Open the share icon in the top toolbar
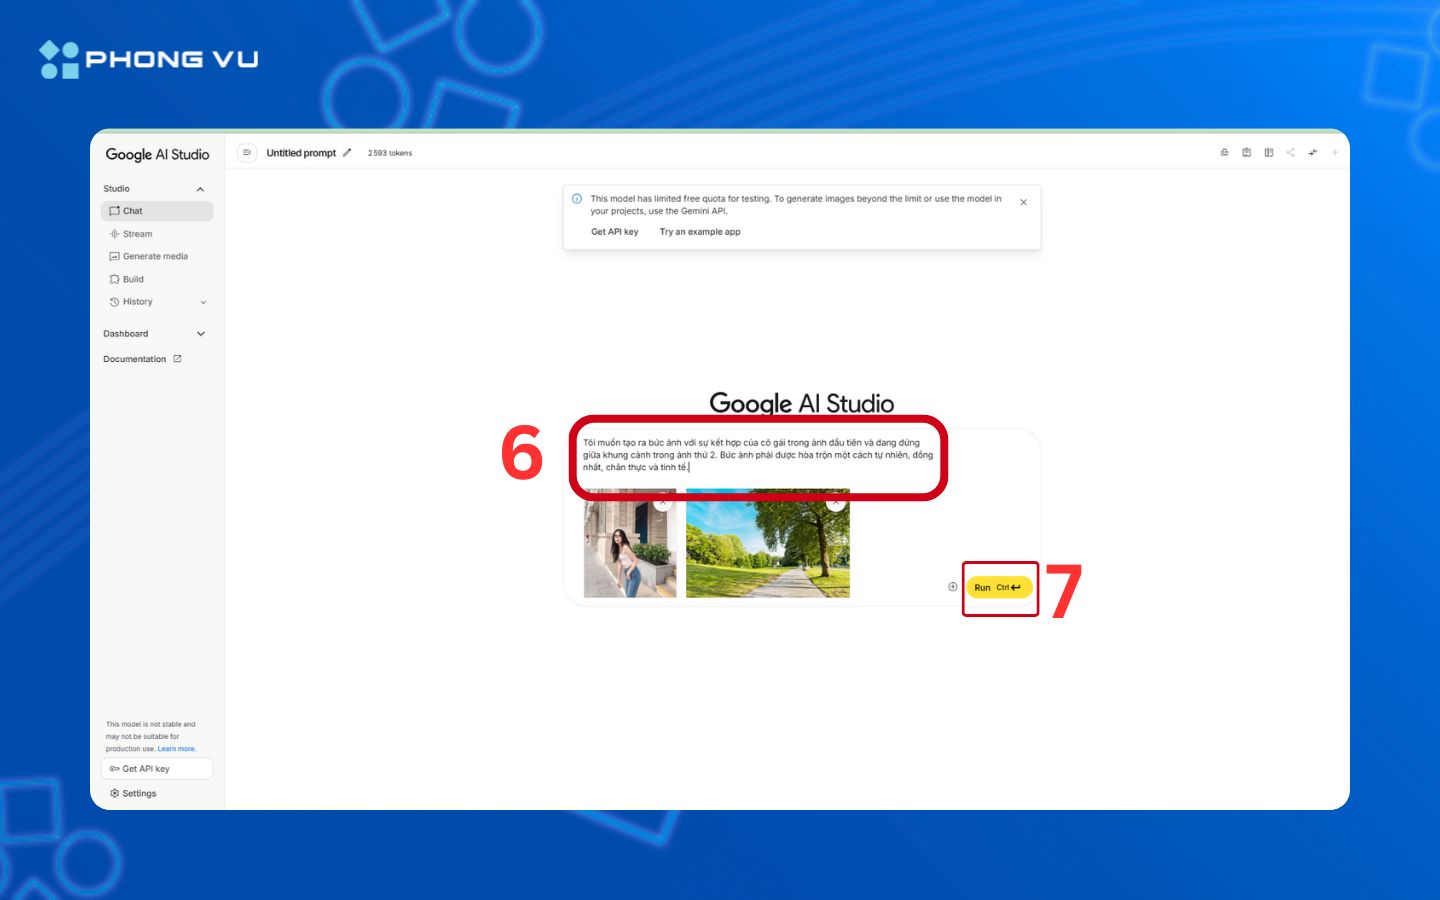This screenshot has height=900, width=1440. point(1290,153)
